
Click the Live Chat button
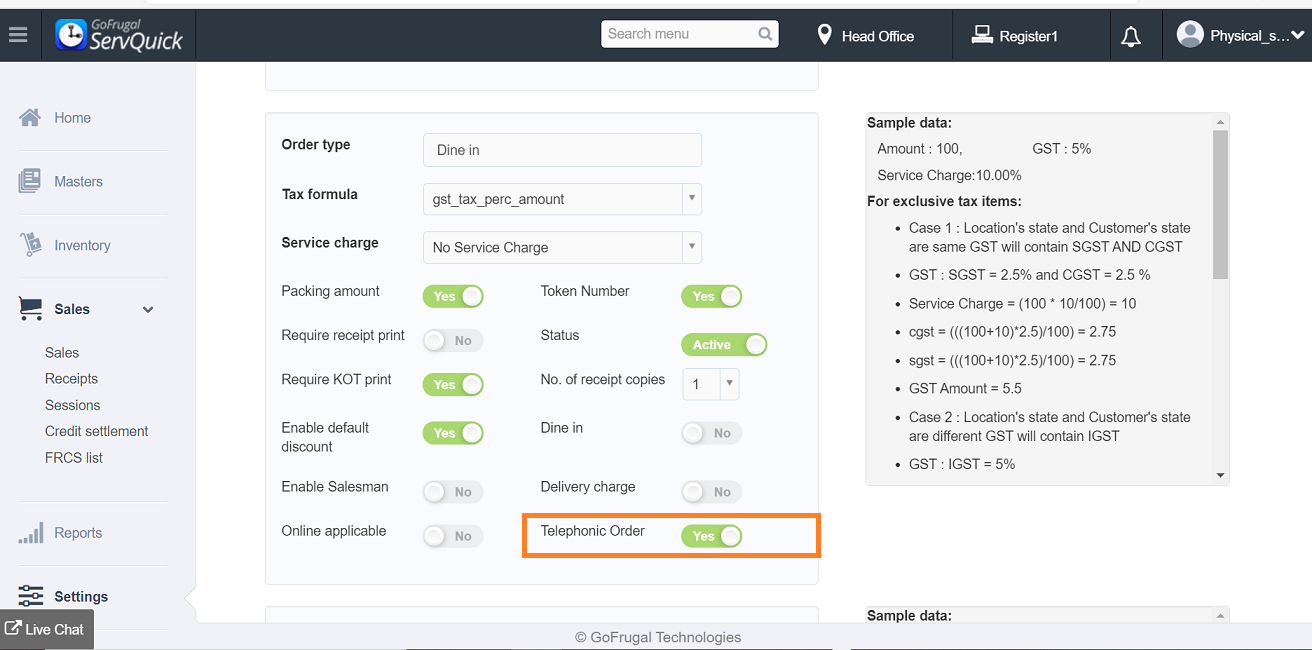pos(46,629)
